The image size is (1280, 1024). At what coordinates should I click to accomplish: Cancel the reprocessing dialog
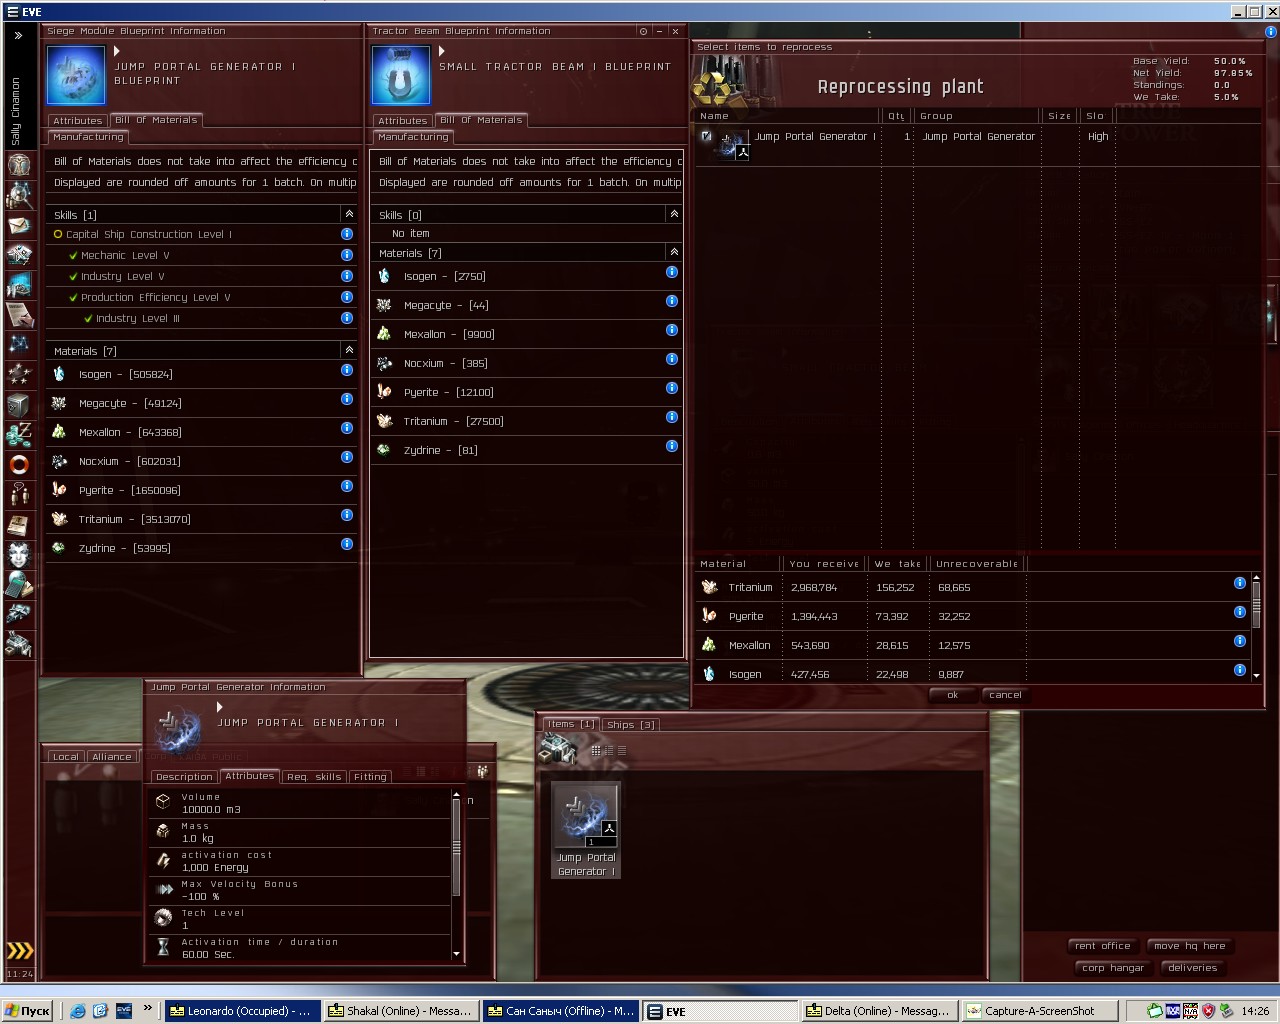tap(1005, 695)
